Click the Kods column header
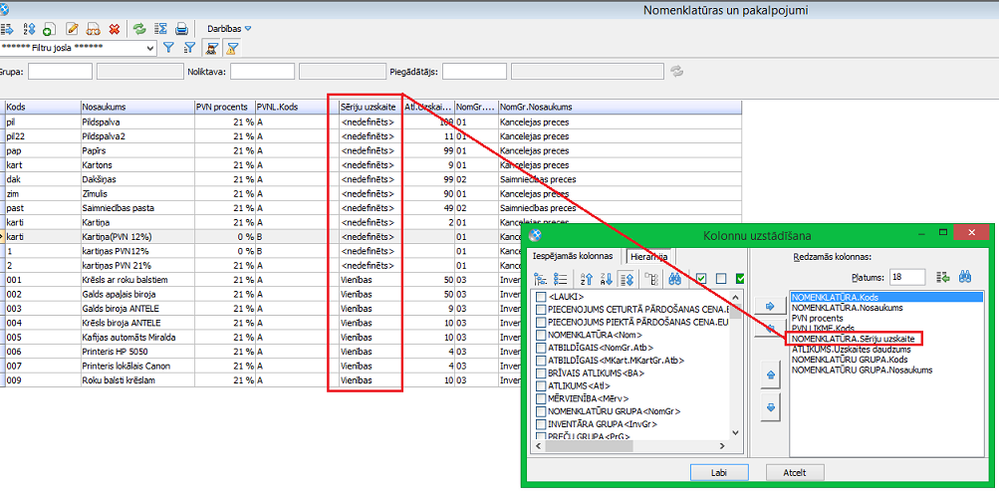Image resolution: width=999 pixels, height=495 pixels. [42, 107]
